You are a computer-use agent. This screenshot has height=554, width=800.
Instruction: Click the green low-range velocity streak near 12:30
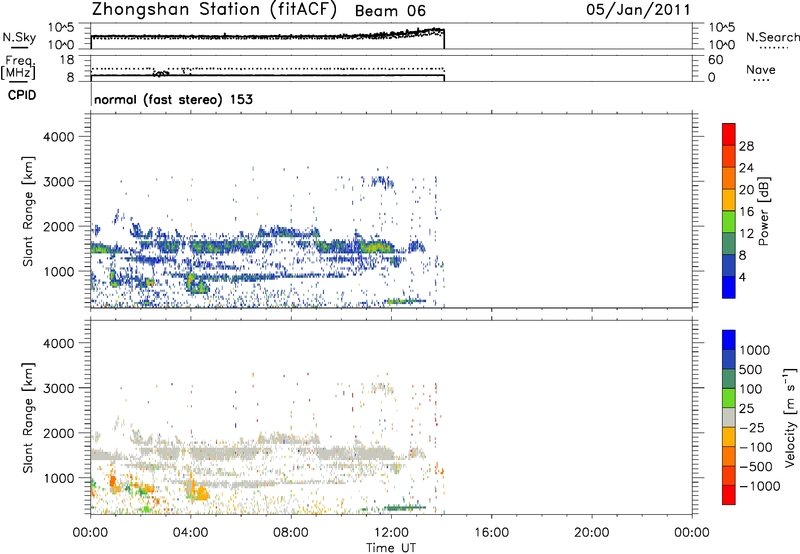pyautogui.click(x=406, y=508)
